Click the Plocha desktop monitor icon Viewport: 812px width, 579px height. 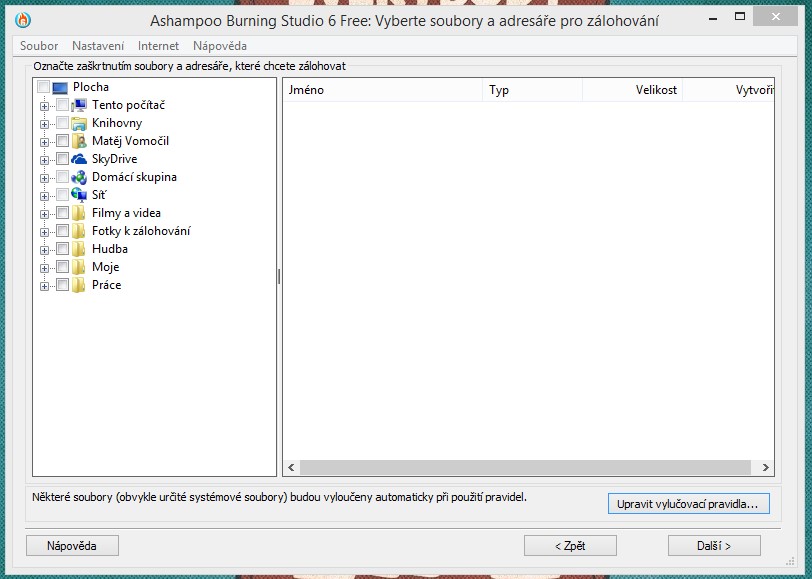[x=60, y=88]
